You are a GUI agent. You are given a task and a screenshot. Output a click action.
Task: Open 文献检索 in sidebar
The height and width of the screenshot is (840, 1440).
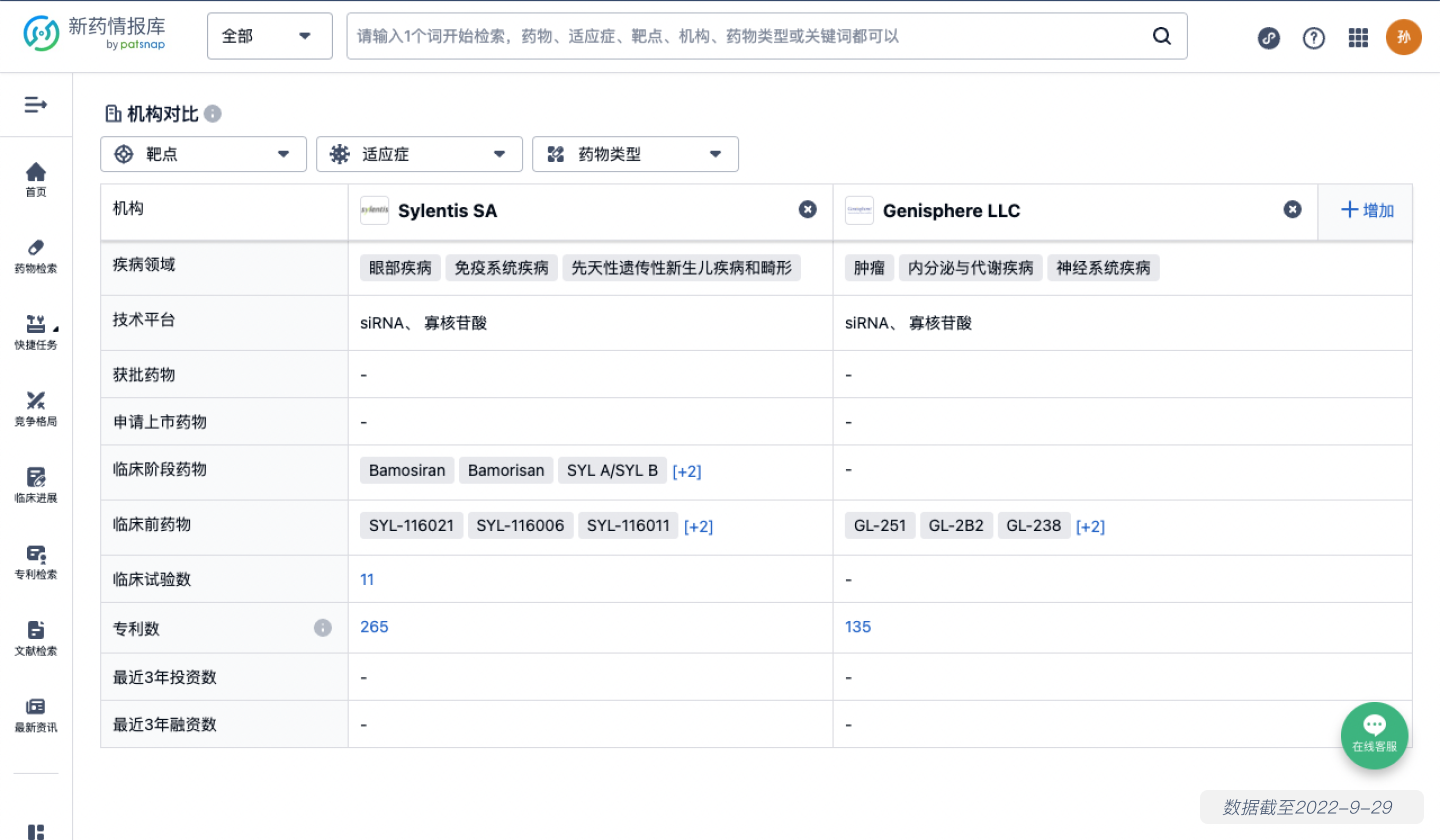[x=36, y=638]
